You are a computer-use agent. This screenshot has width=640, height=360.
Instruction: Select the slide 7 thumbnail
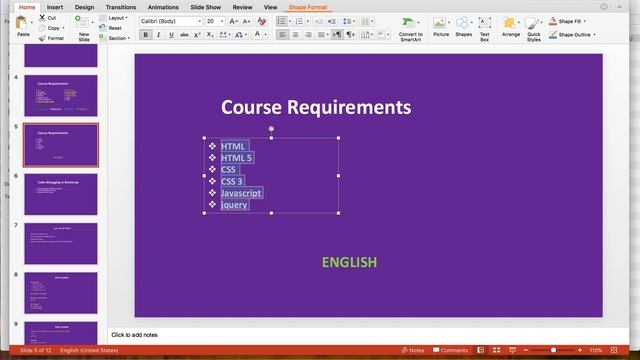point(61,244)
